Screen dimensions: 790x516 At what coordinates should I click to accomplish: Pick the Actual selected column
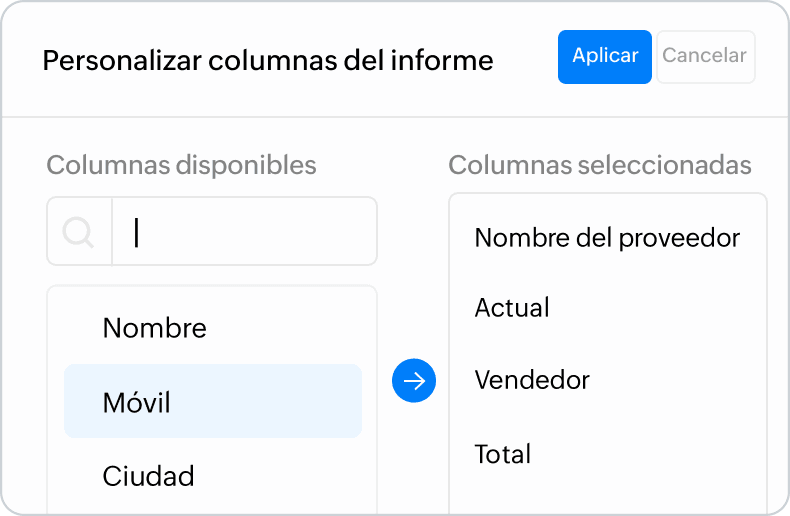[x=512, y=307]
